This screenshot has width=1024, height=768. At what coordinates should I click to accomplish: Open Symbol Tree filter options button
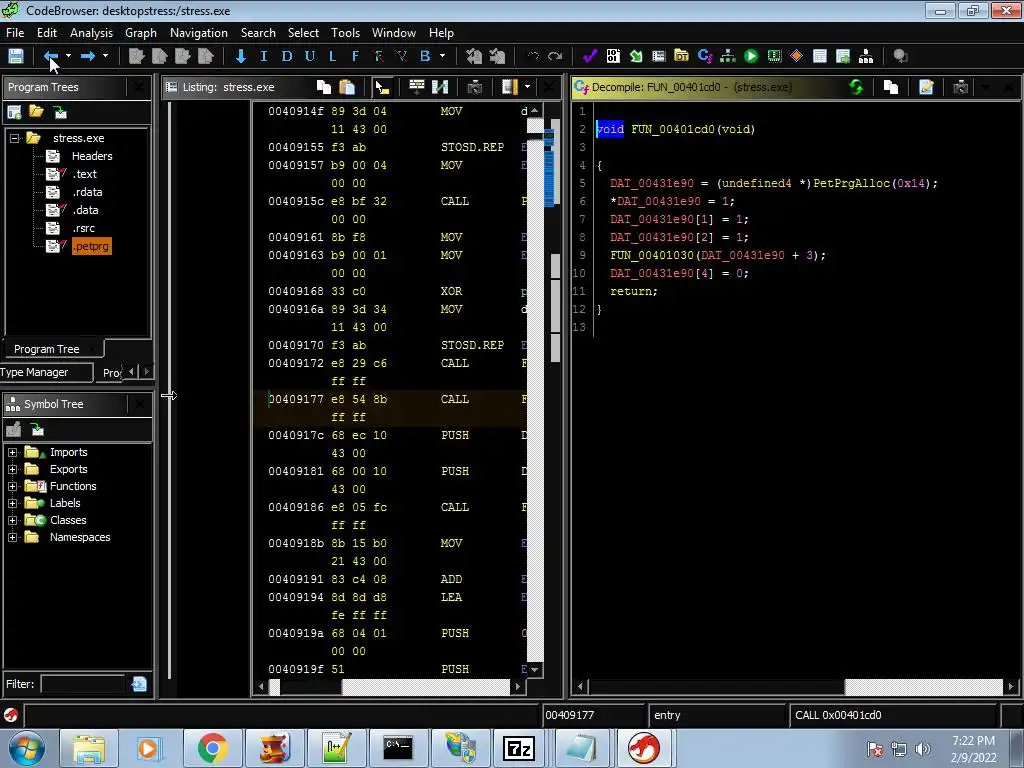(x=139, y=684)
